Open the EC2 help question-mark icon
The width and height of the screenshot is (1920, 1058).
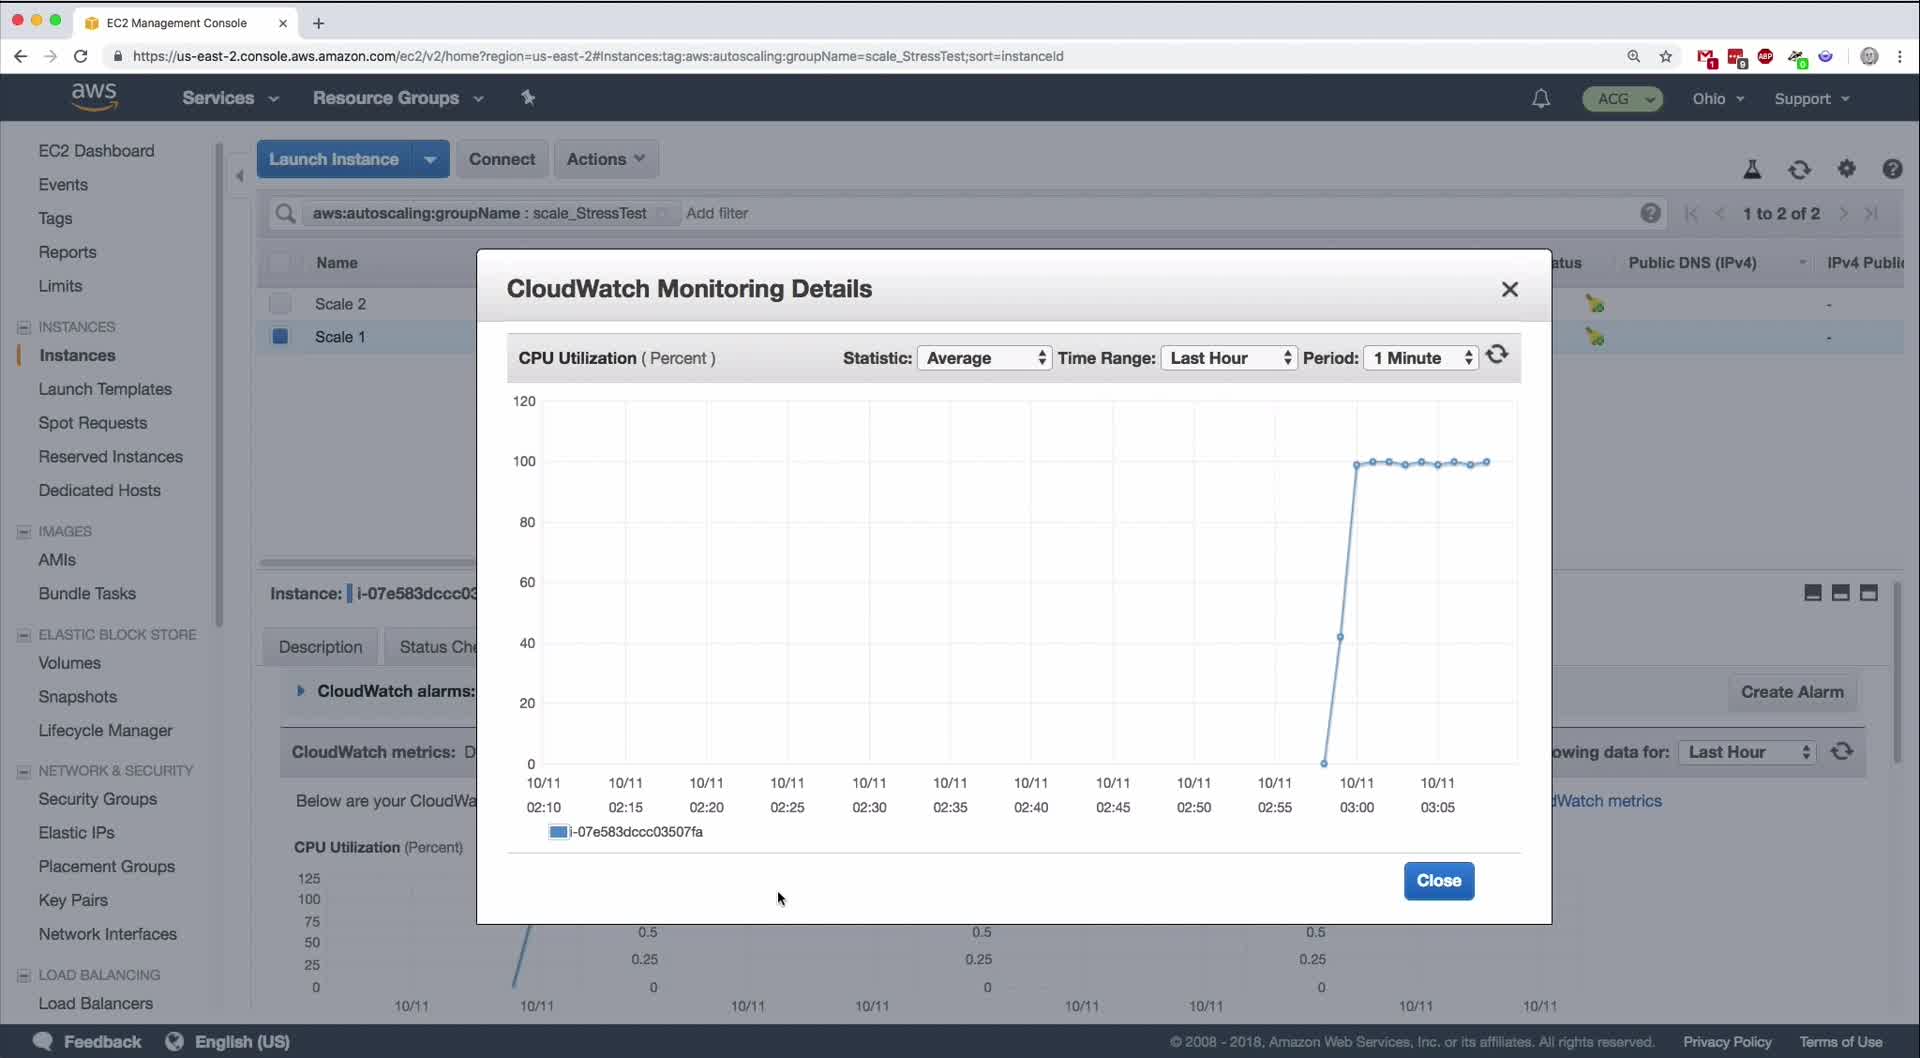tap(1892, 169)
